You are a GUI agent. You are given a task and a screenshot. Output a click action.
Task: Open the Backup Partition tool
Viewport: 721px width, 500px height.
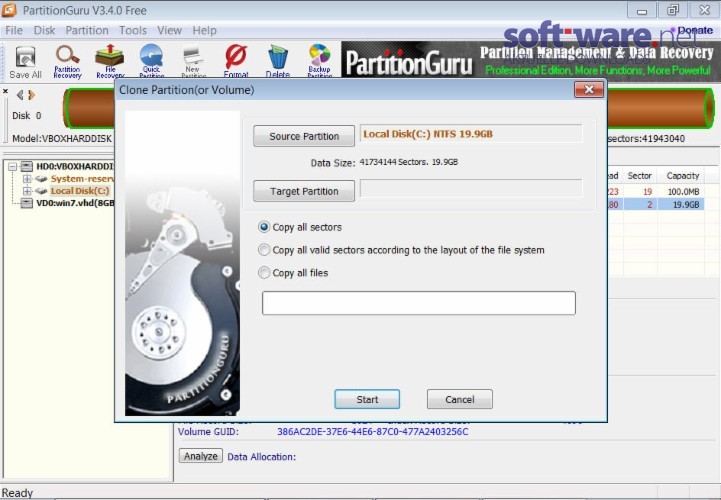coord(320,61)
